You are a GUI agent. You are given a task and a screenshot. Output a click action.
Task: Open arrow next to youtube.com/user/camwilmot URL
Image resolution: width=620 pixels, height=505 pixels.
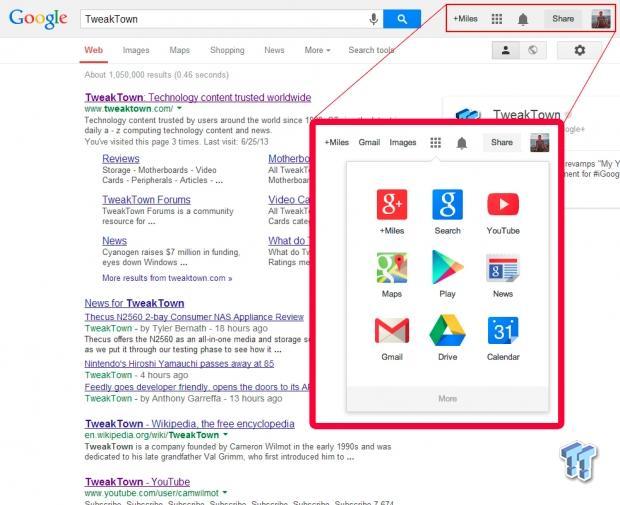click(225, 493)
